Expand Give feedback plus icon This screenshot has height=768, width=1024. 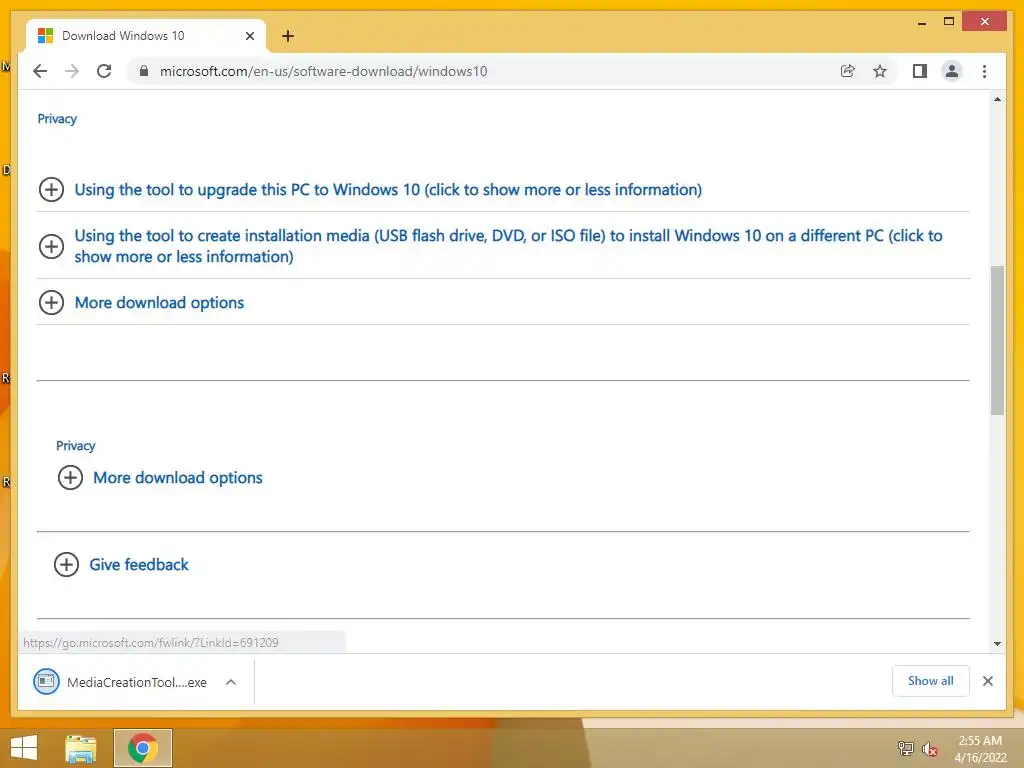(66, 564)
